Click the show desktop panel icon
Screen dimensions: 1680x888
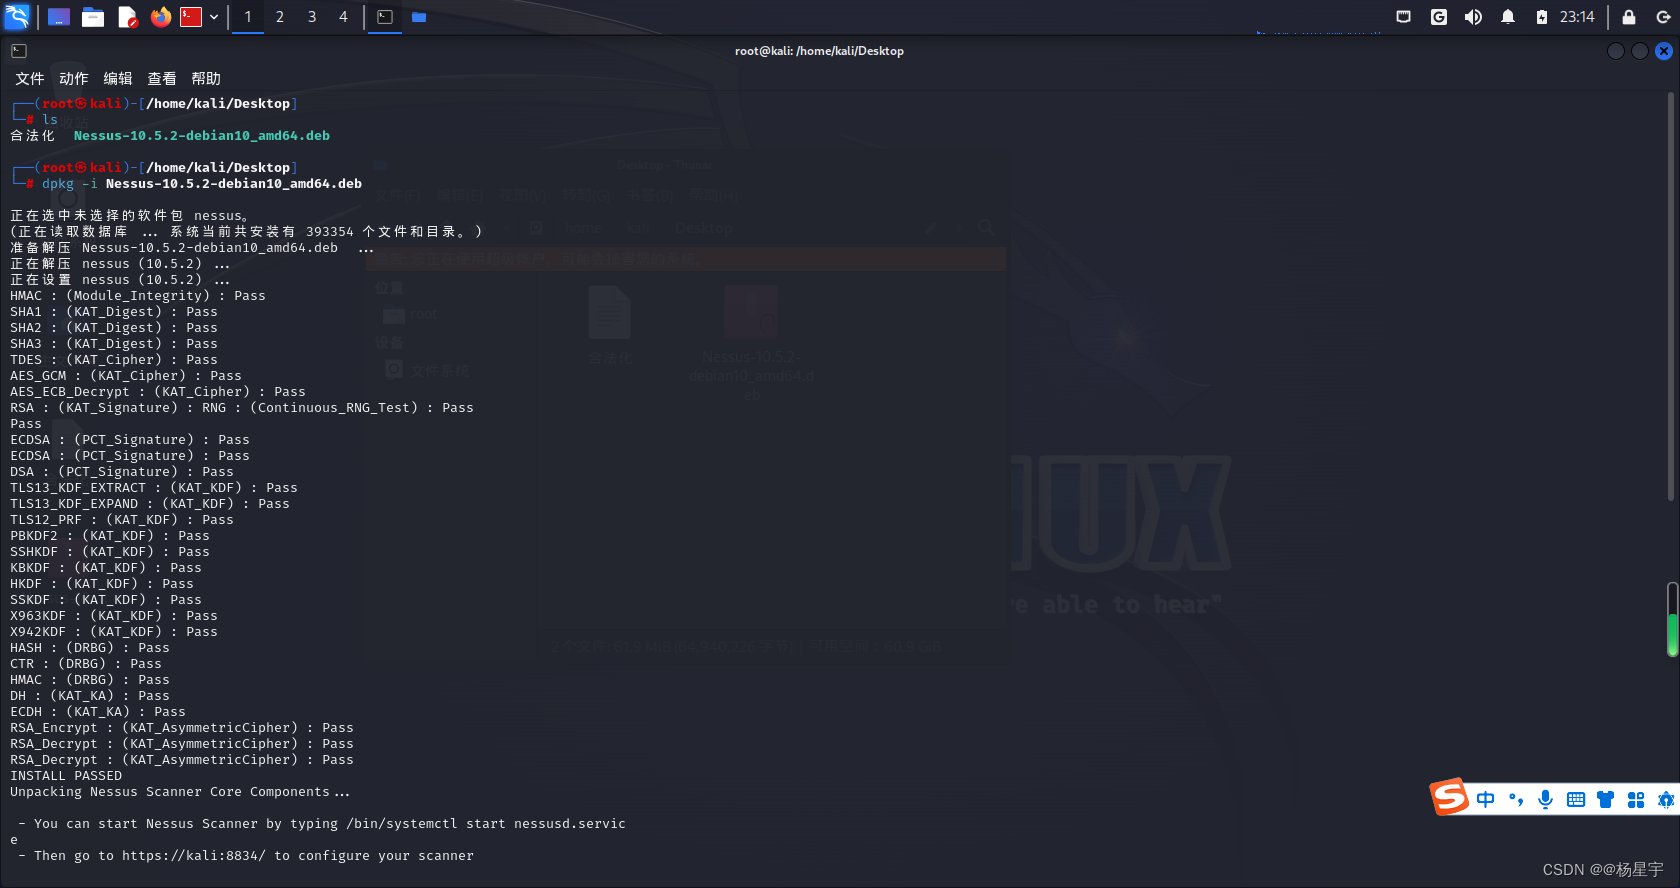[x=59, y=17]
